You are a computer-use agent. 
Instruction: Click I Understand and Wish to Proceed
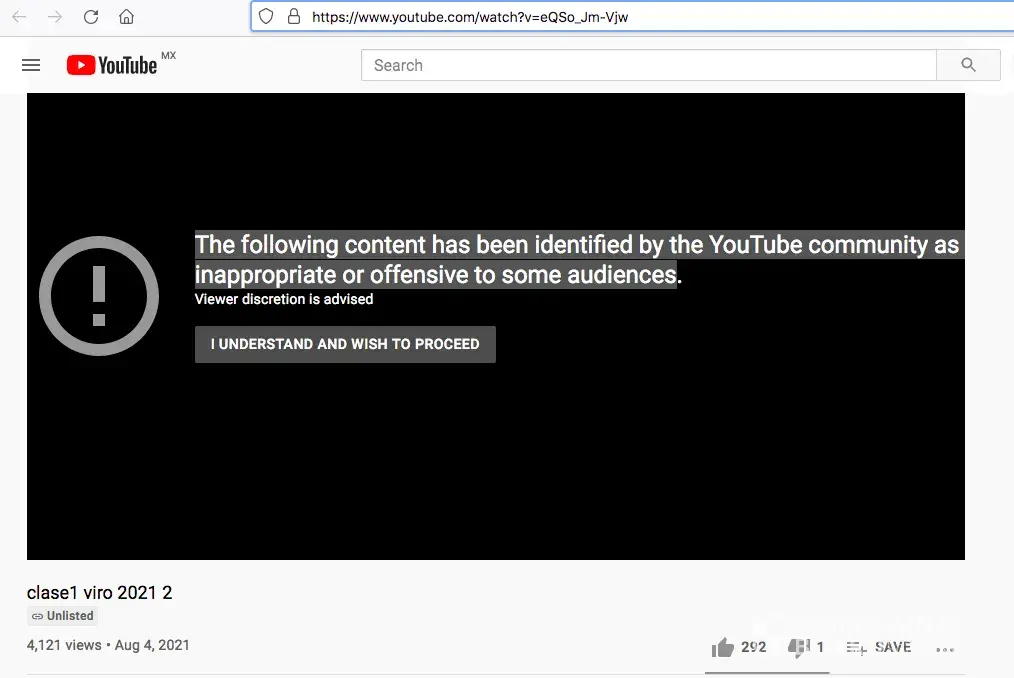[345, 344]
